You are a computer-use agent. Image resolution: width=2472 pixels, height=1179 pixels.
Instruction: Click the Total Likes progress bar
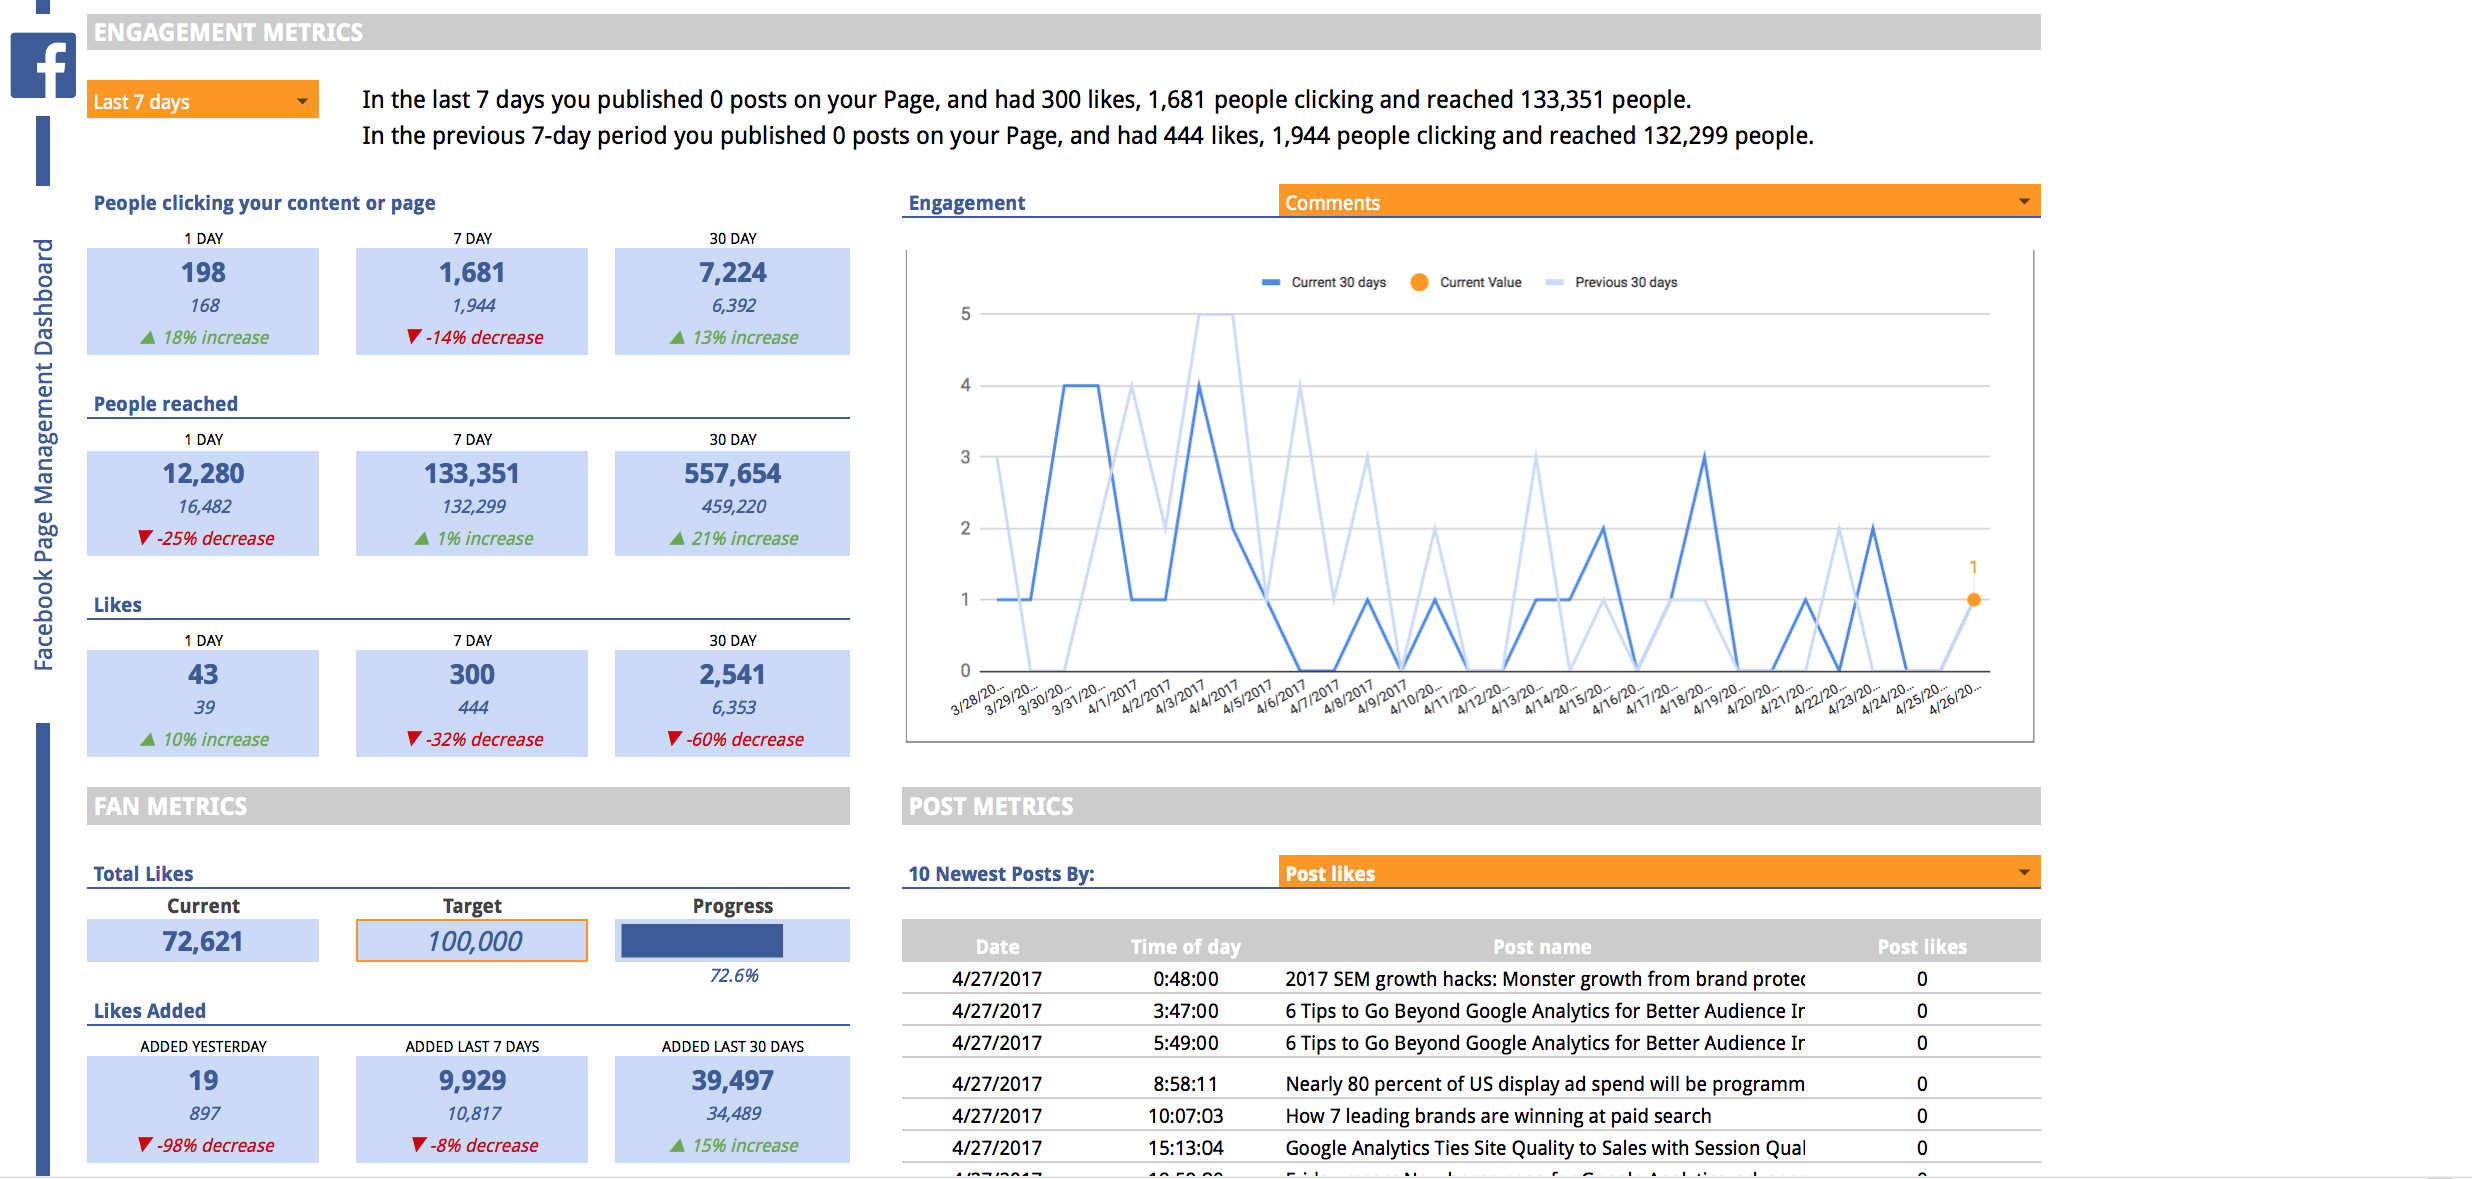[x=702, y=941]
